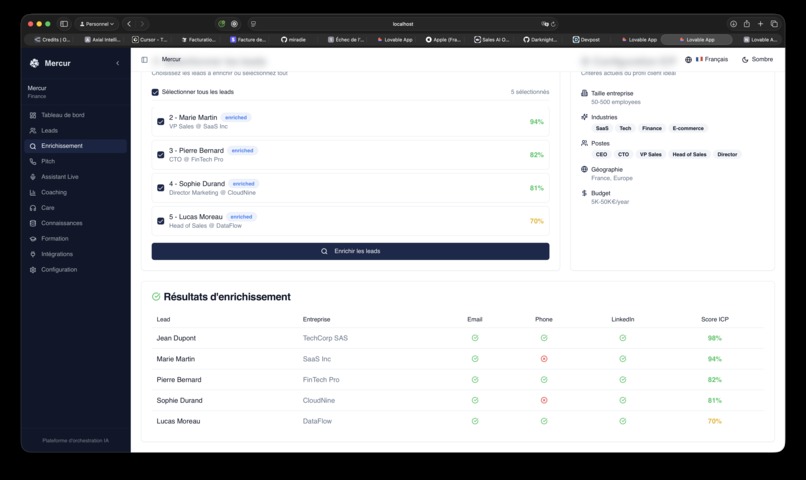
Task: Click Marie Martin's red phone status icon
Action: [x=544, y=359]
